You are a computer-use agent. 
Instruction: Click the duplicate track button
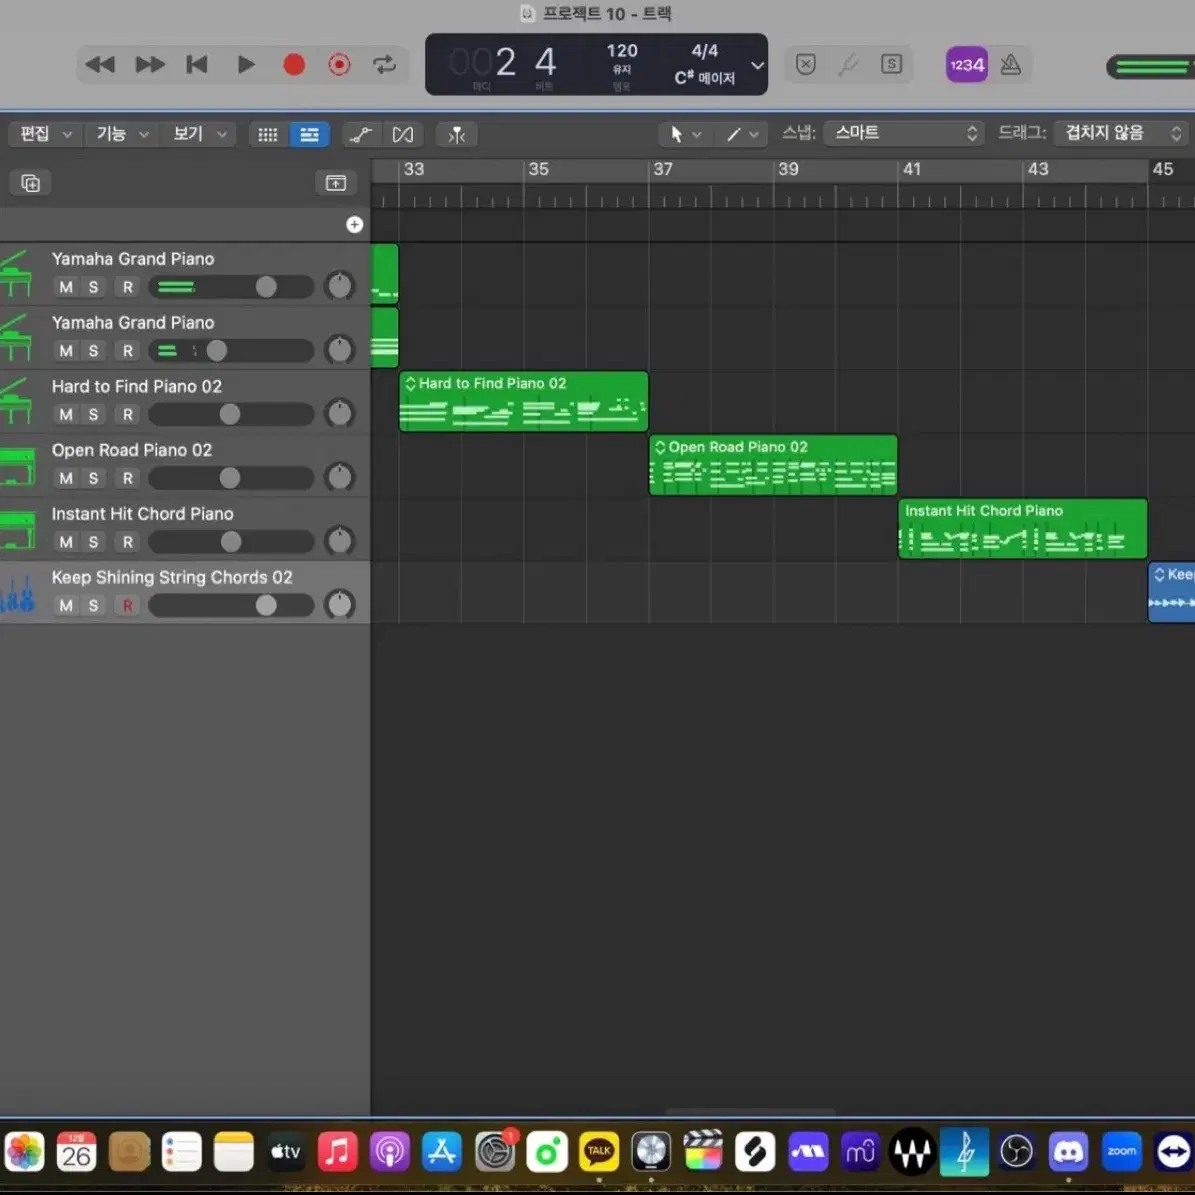(30, 183)
